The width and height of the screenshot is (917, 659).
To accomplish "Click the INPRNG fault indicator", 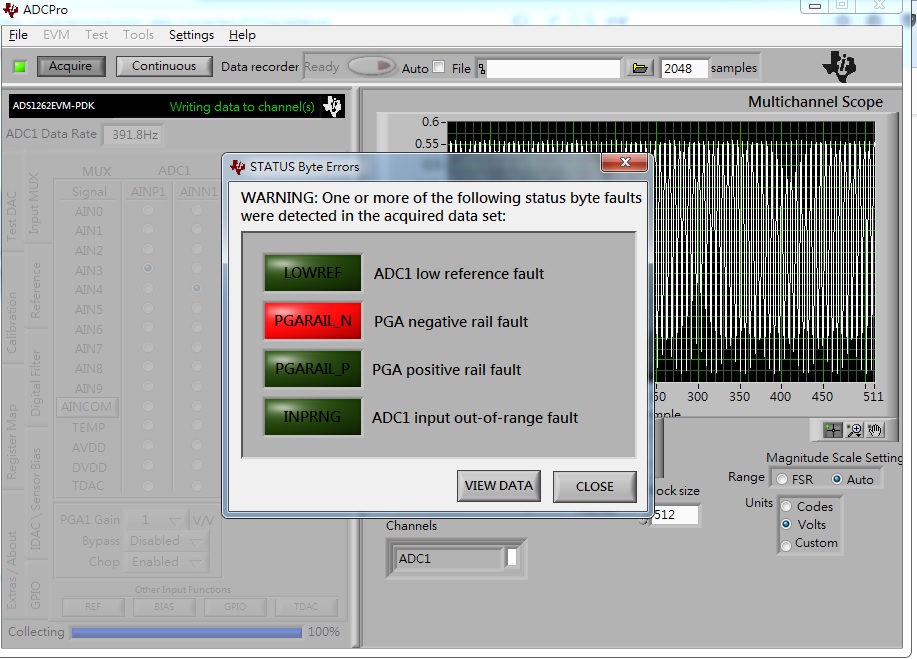I will click(312, 416).
